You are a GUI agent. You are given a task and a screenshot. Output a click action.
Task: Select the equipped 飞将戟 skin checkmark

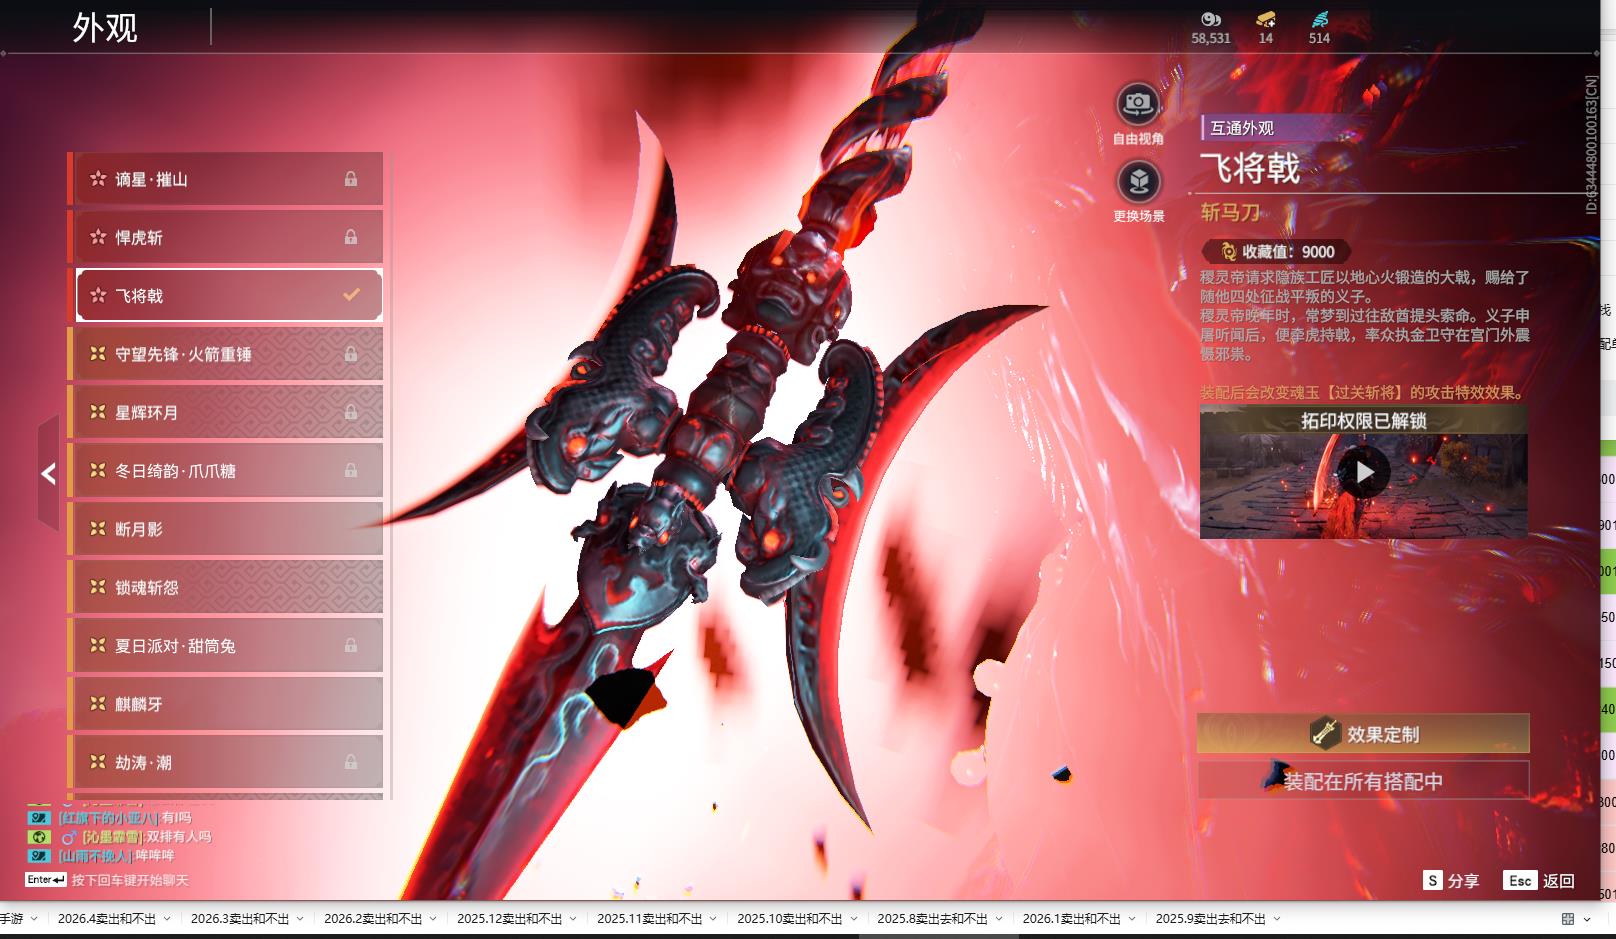[x=351, y=295]
